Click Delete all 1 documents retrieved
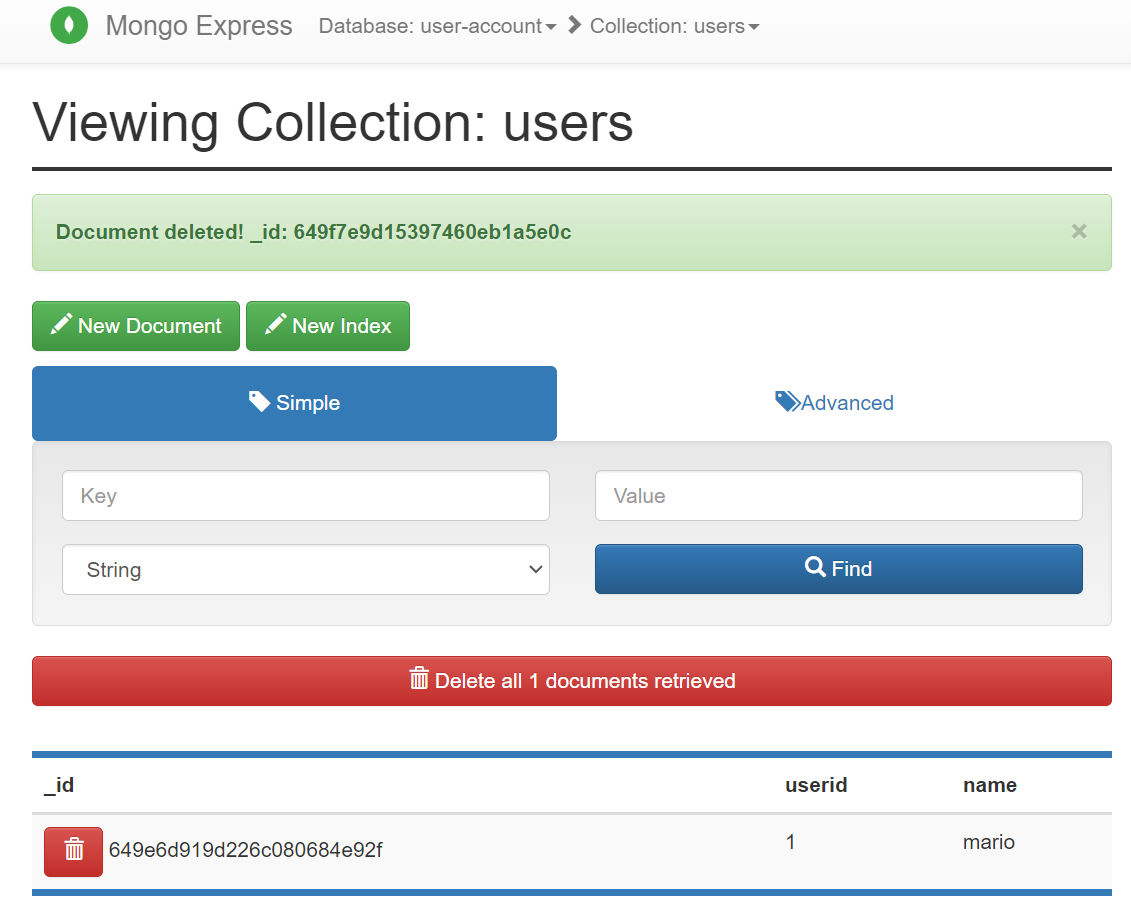 pos(571,681)
